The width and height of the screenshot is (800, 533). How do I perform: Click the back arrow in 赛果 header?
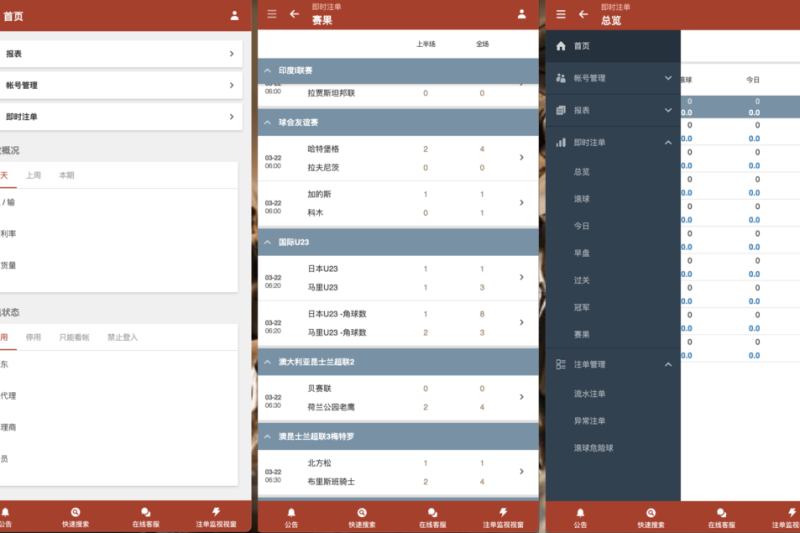point(294,14)
